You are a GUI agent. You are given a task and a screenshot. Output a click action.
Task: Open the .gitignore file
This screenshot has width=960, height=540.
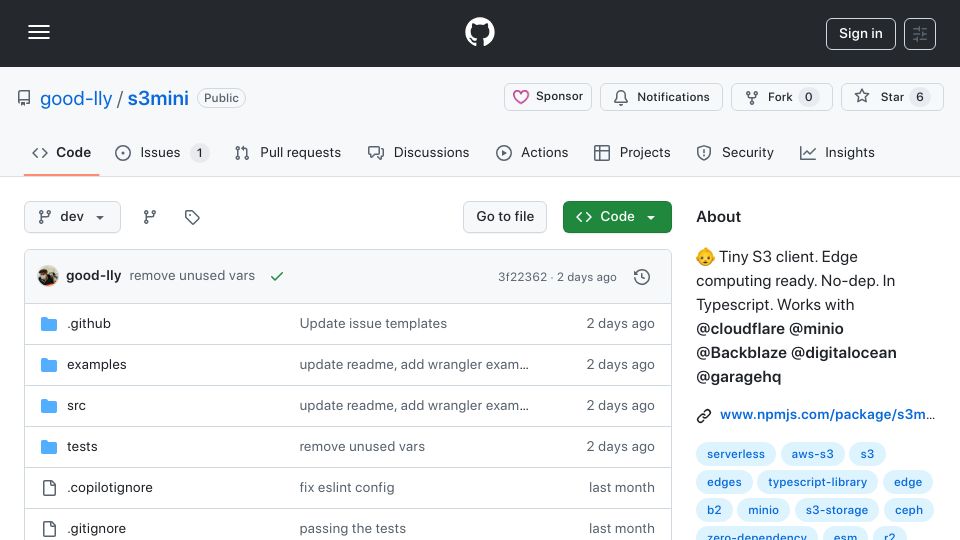pyautogui.click(x=96, y=528)
